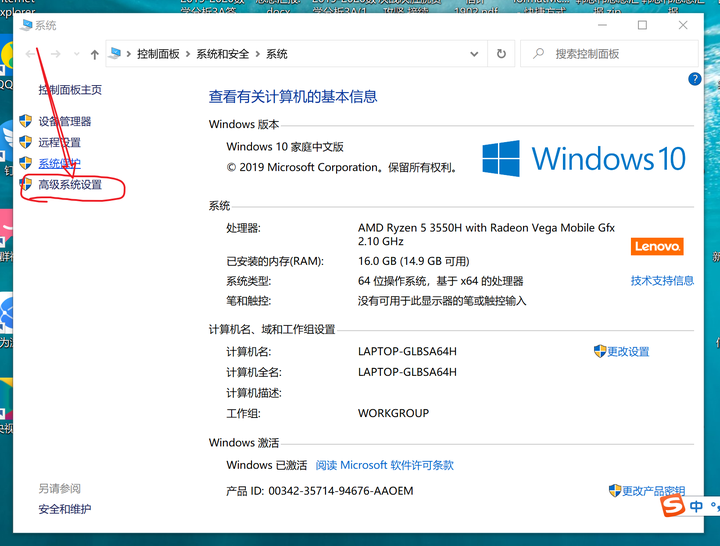Click the Windows 已激活 status text
The image size is (720, 546).
pos(267,465)
